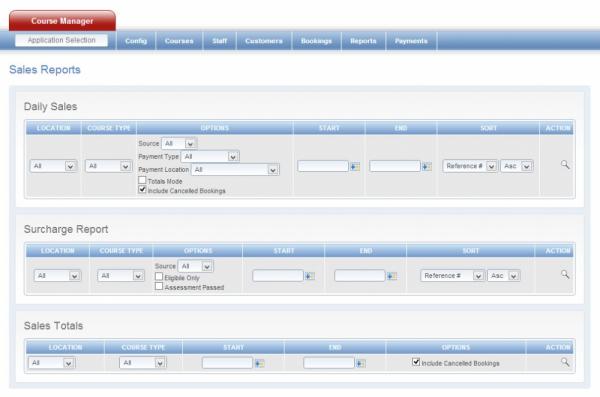This screenshot has height=397, width=600.
Task: Click the Sales Totals search magnifier icon
Action: 565,362
